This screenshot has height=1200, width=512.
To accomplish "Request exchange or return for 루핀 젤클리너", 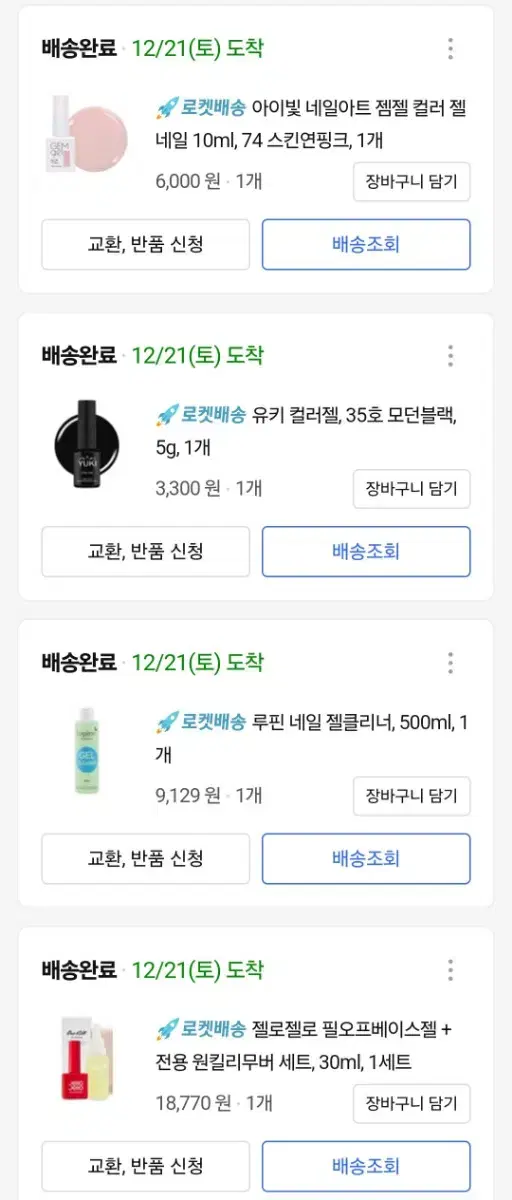I will click(146, 858).
